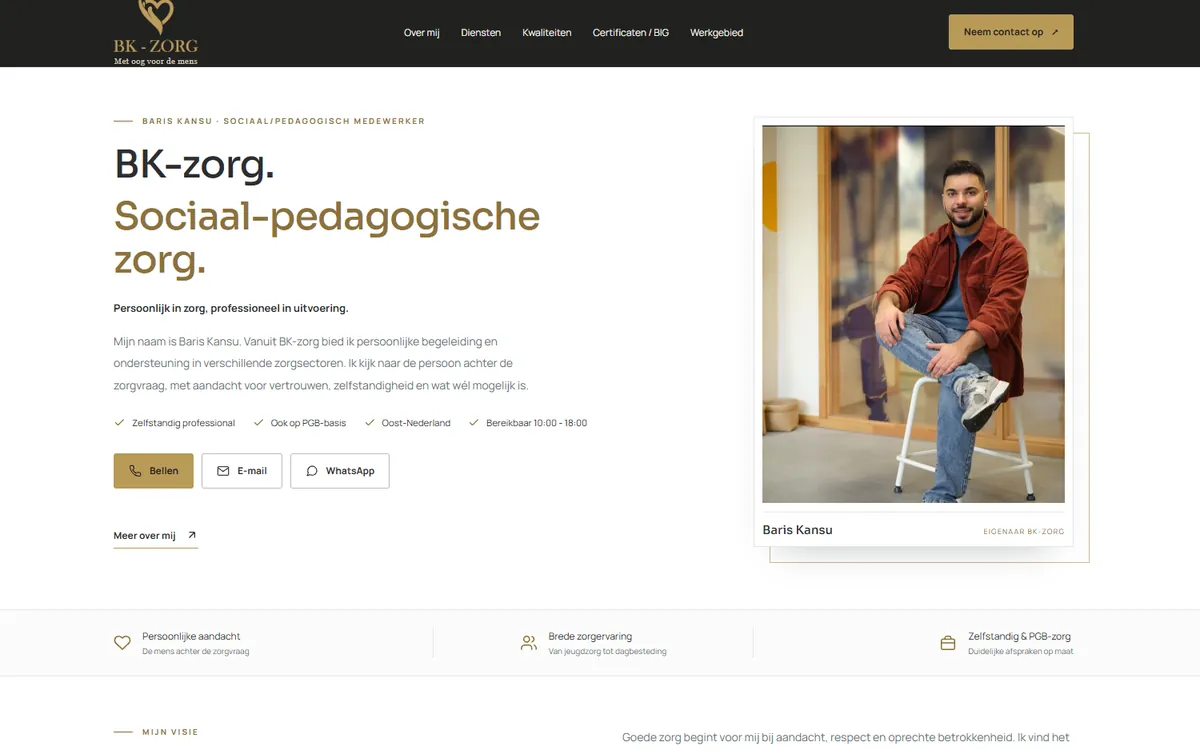Open the Over mij menu item
This screenshot has height=750, width=1200.
421,33
